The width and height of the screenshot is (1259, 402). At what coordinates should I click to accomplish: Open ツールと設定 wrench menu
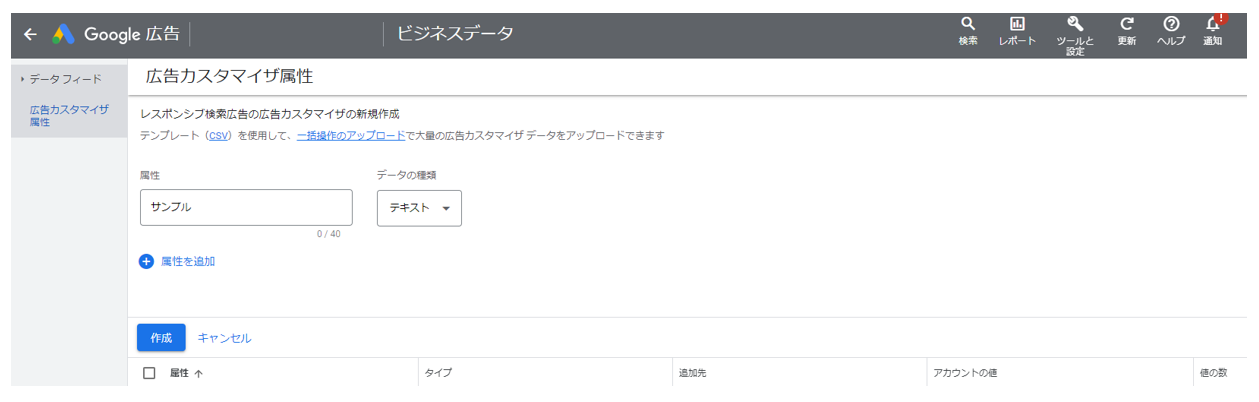tap(1075, 35)
